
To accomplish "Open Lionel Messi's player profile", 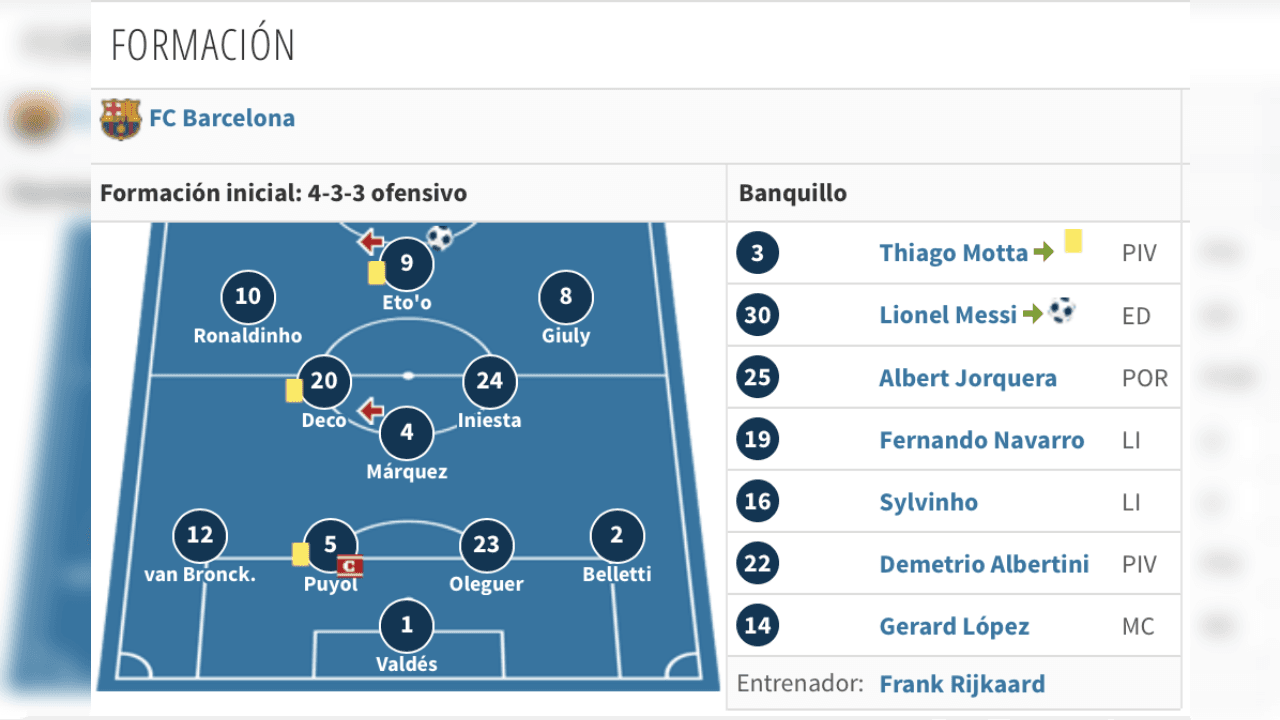I will tap(947, 315).
